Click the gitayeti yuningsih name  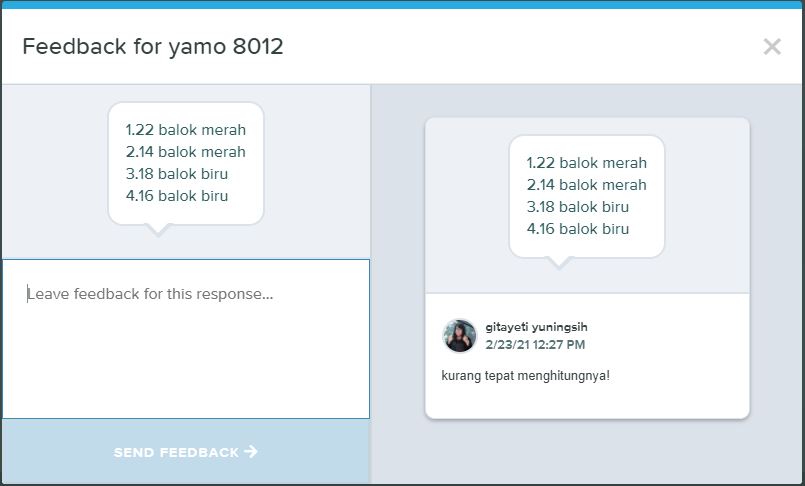[536, 327]
